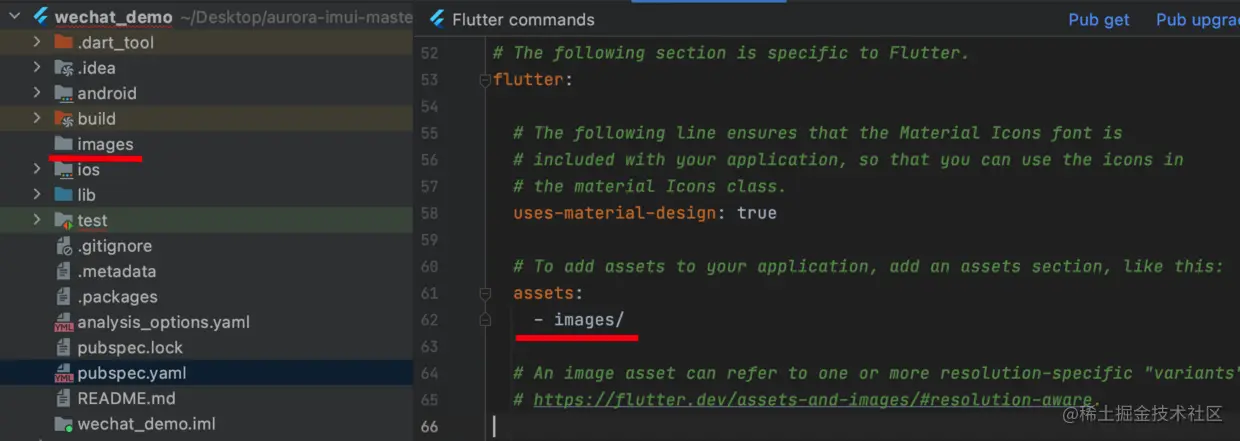Run the Pub upgrade command
Image resolution: width=1240 pixels, height=441 pixels.
1197,20
